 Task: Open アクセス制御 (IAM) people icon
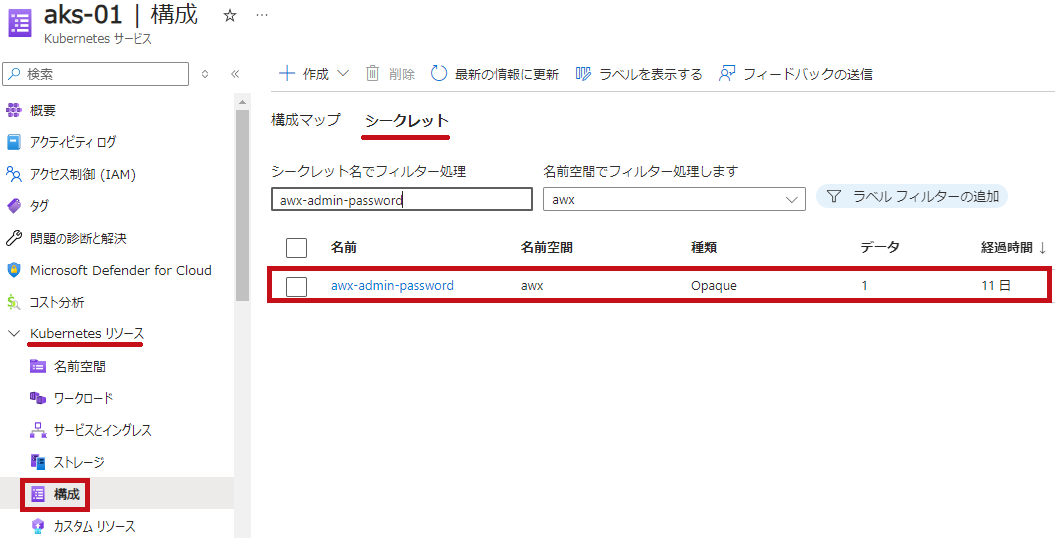pyautogui.click(x=13, y=174)
